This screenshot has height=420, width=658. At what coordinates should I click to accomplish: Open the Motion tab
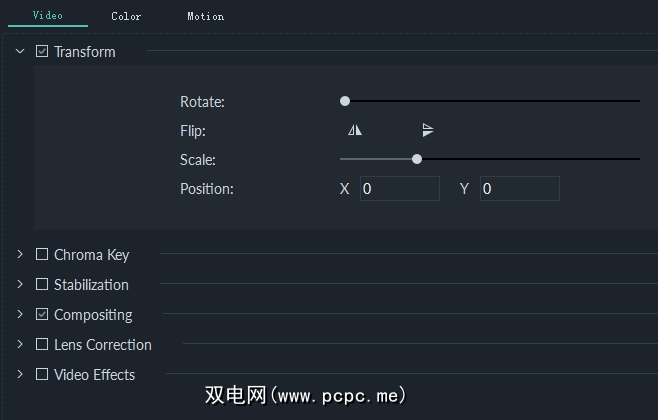tap(205, 16)
